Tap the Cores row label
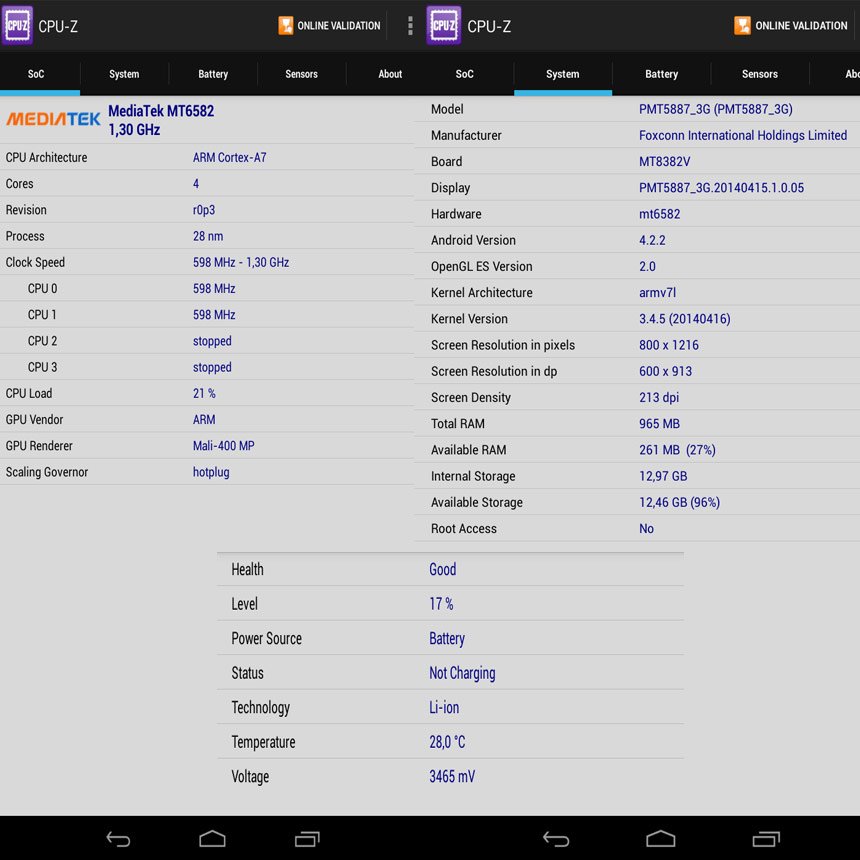Viewport: 860px width, 860px height. 19,184
